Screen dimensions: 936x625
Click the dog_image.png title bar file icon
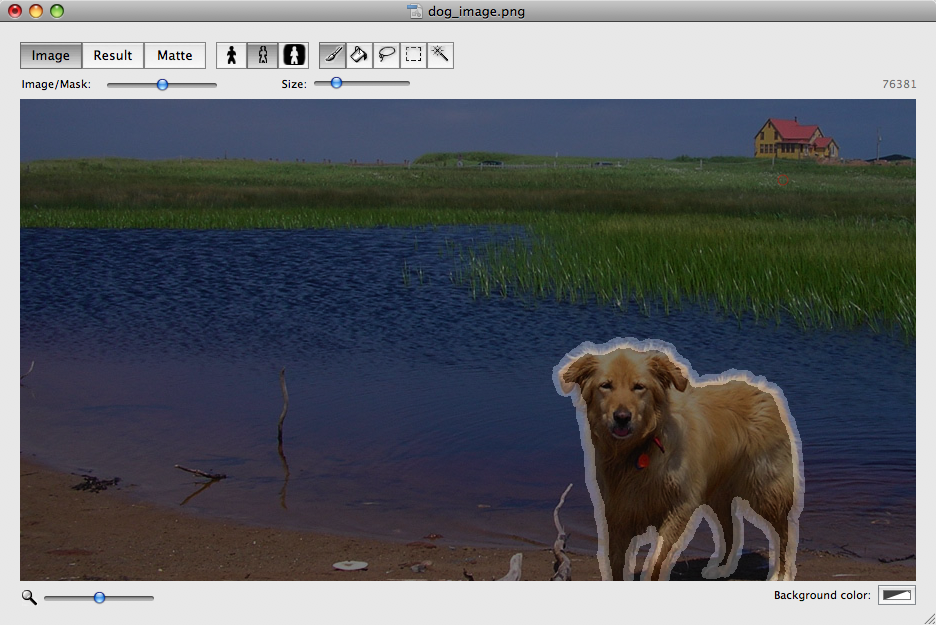point(414,12)
